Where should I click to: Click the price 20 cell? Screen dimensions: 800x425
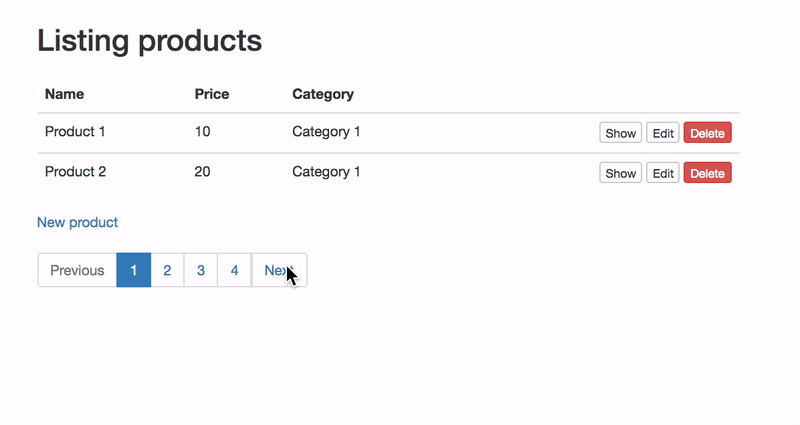click(x=202, y=171)
